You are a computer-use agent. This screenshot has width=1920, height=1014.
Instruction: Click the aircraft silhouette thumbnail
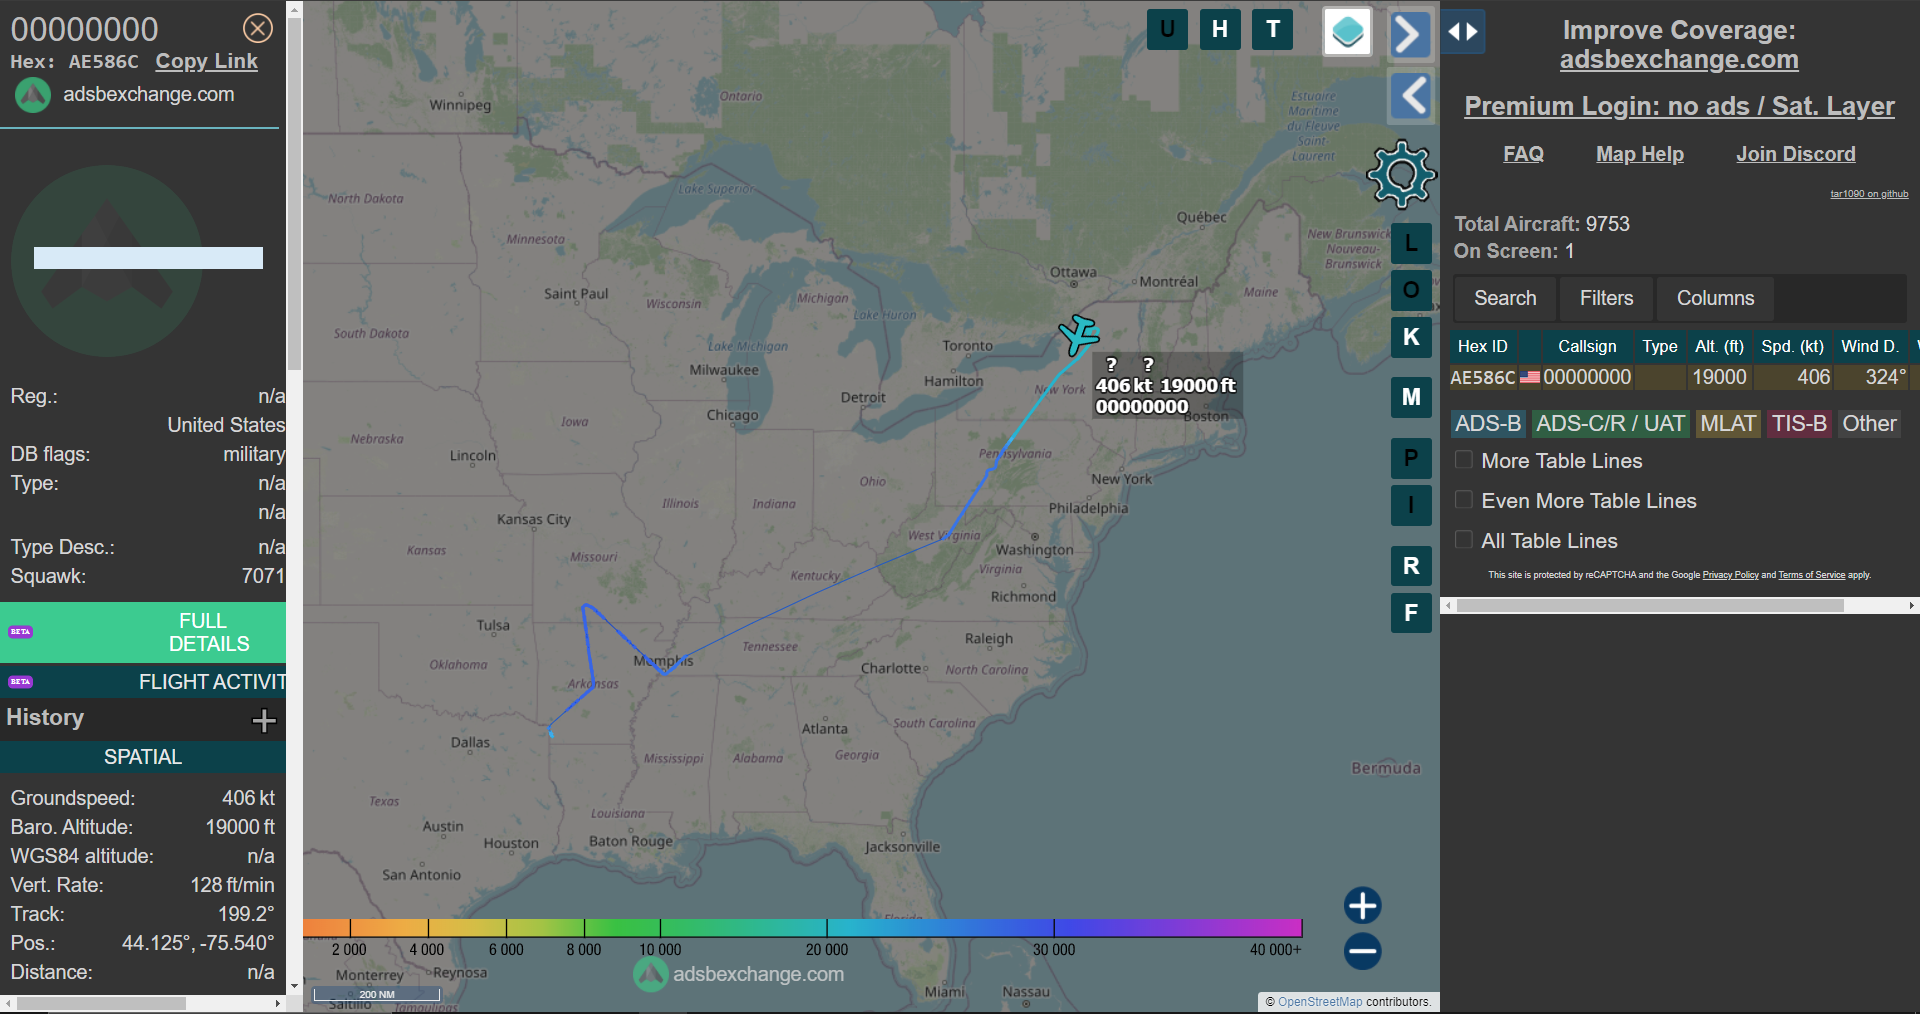coord(107,260)
